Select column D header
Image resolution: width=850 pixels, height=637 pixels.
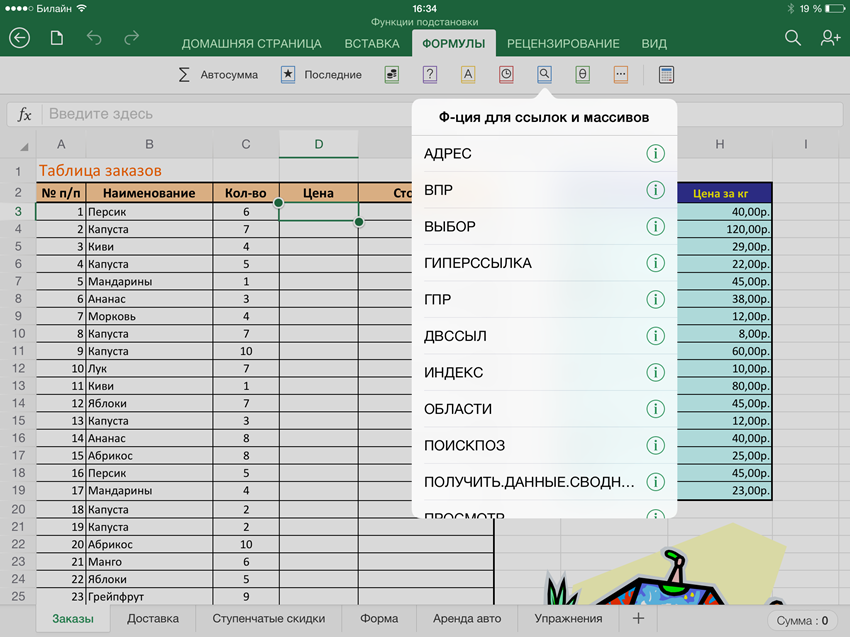point(319,144)
